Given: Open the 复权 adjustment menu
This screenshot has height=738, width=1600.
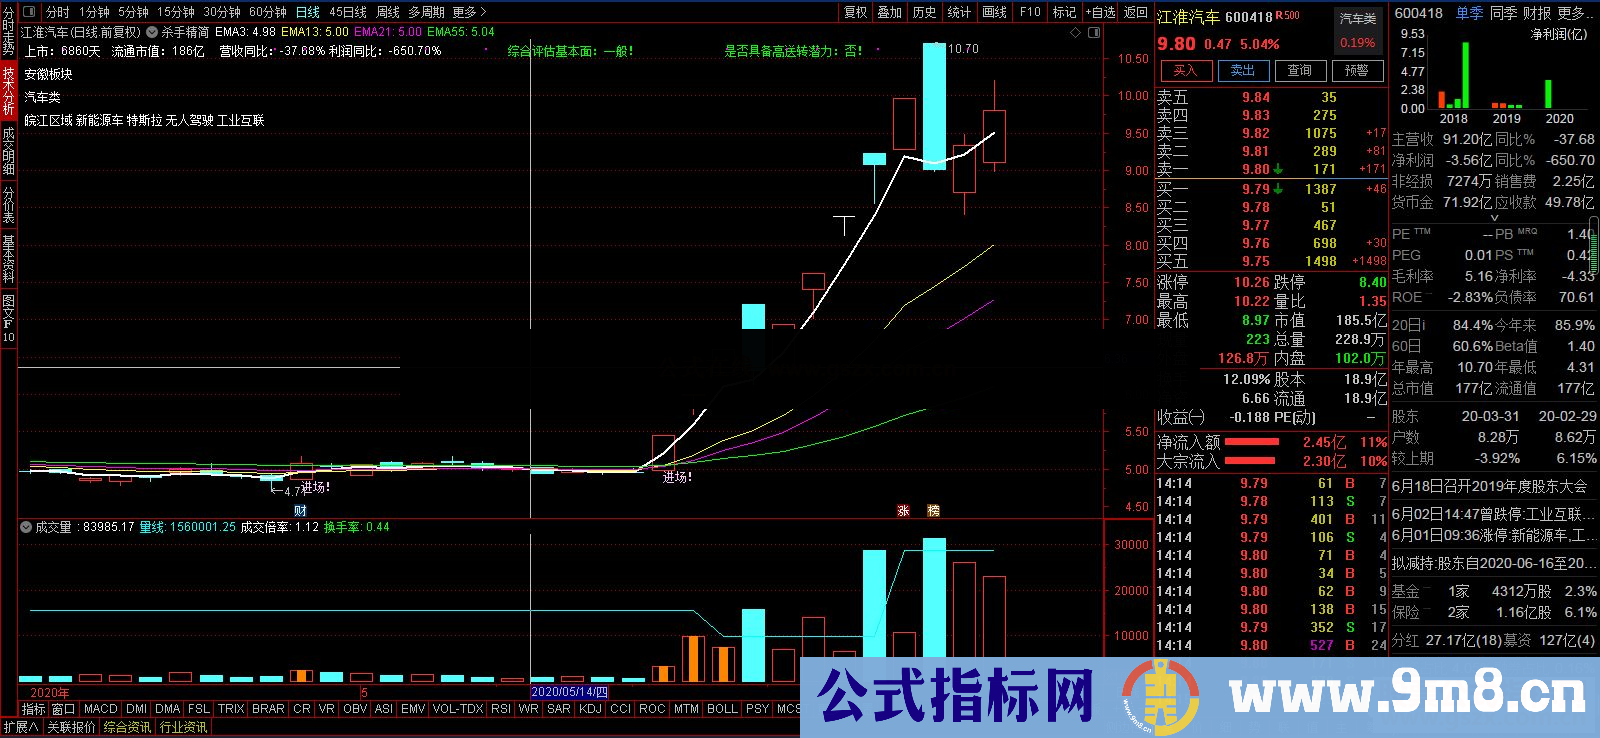Looking at the screenshot, I should click(855, 12).
